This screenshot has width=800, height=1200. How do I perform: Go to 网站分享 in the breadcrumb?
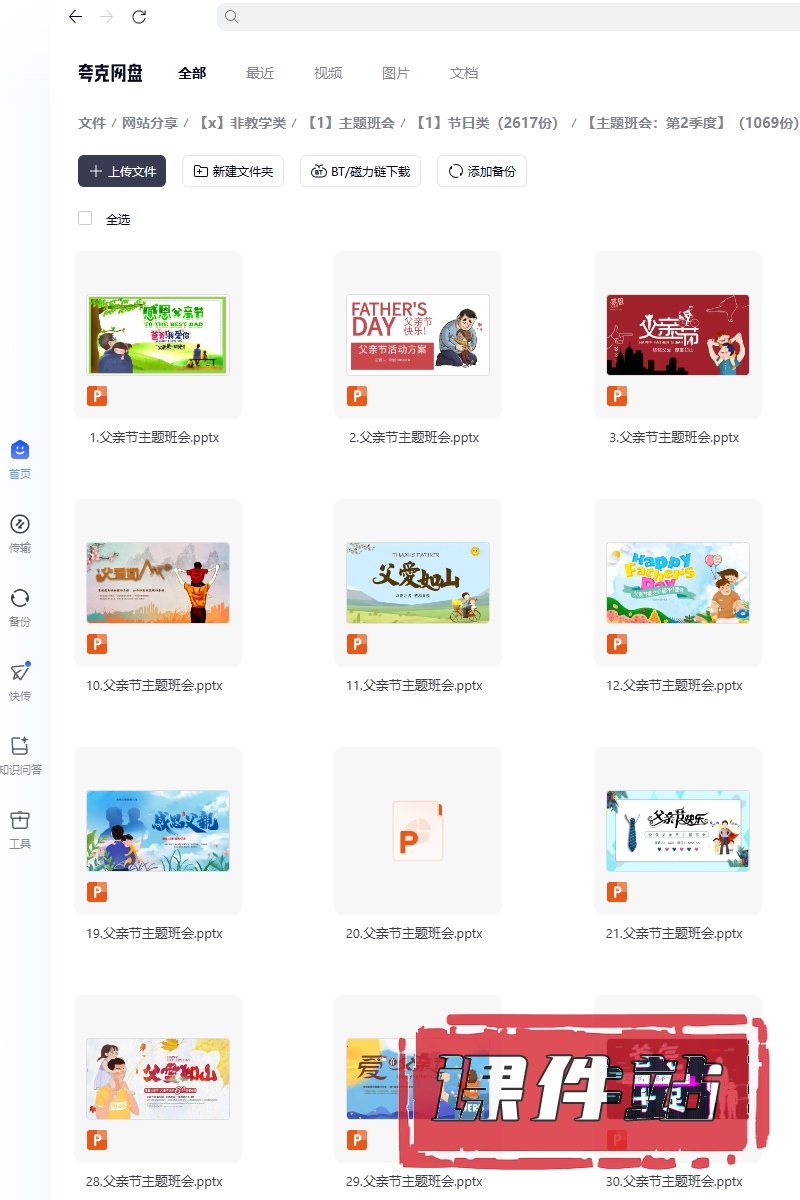tap(150, 123)
